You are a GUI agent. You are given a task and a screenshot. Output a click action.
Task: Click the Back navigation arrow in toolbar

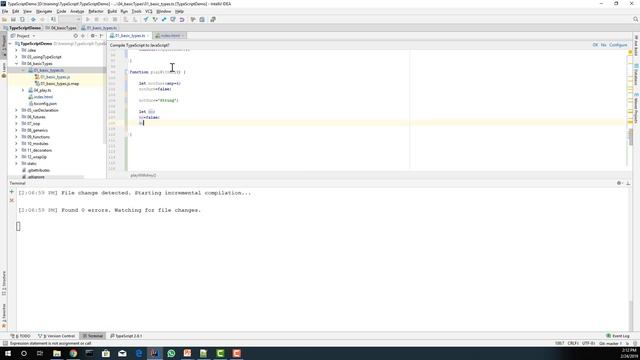(33, 20)
